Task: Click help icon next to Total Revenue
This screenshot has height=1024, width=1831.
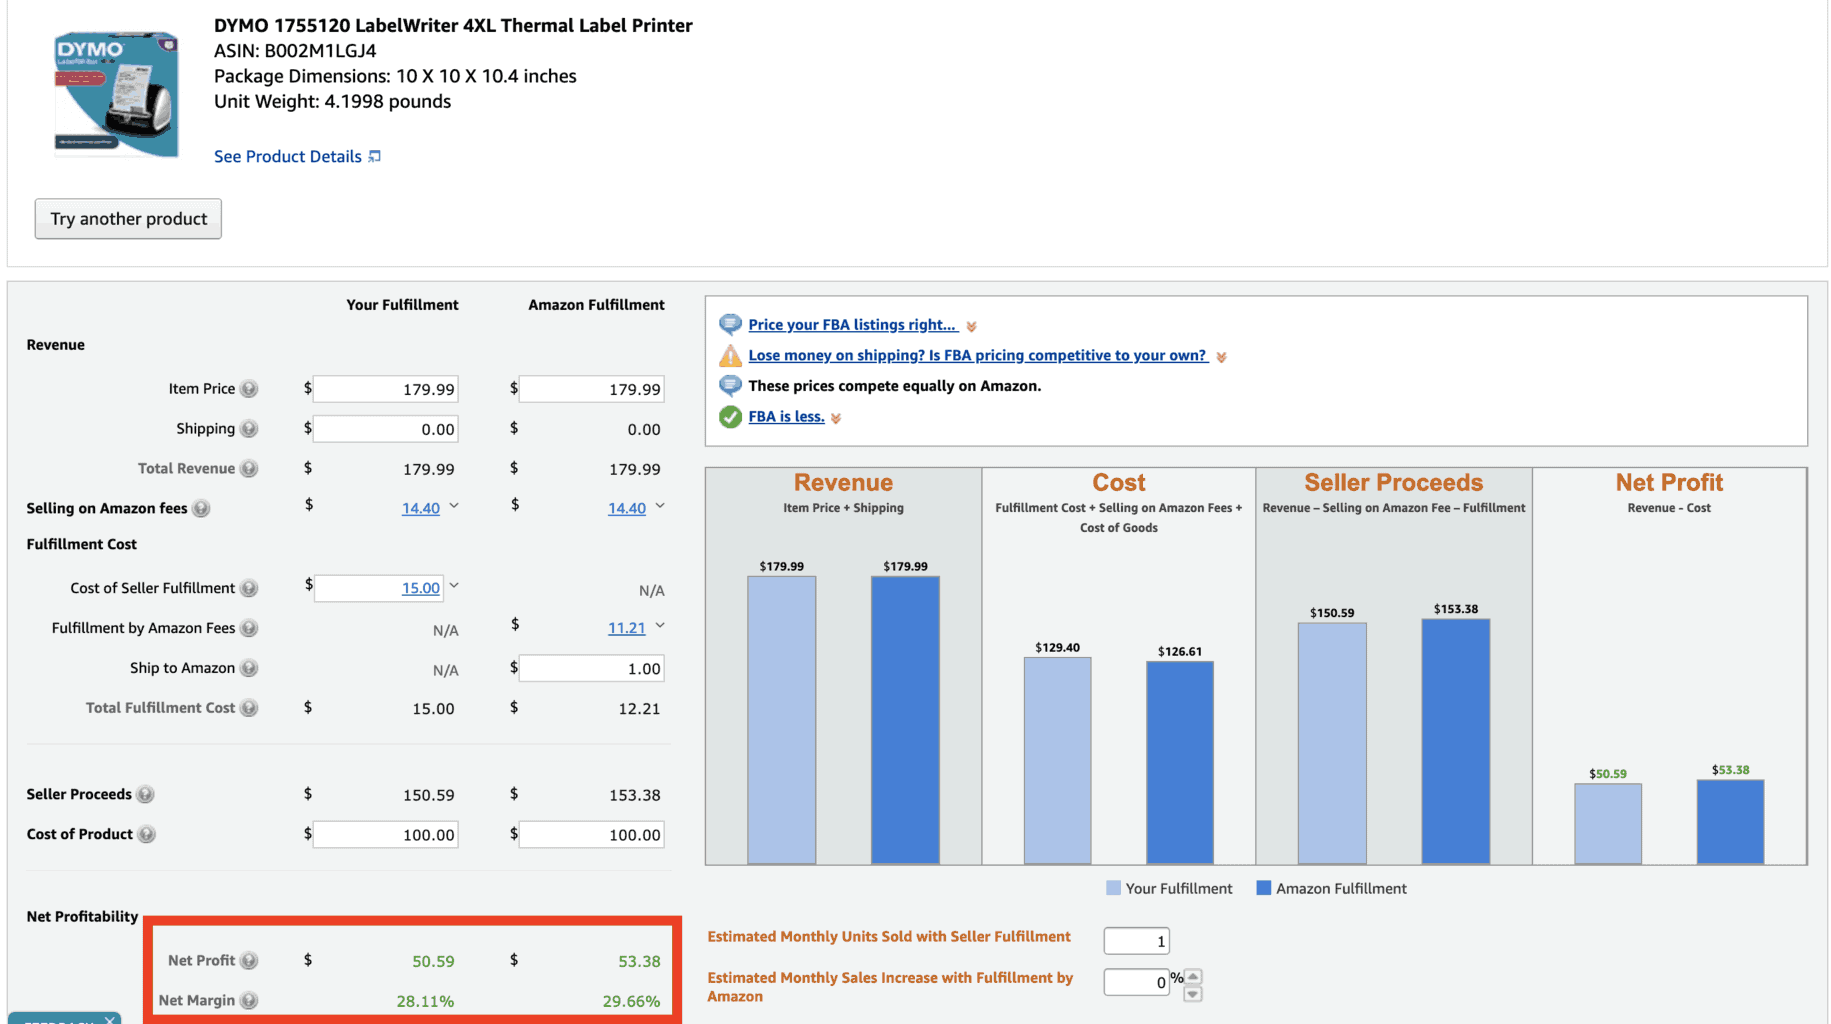Action: point(249,469)
